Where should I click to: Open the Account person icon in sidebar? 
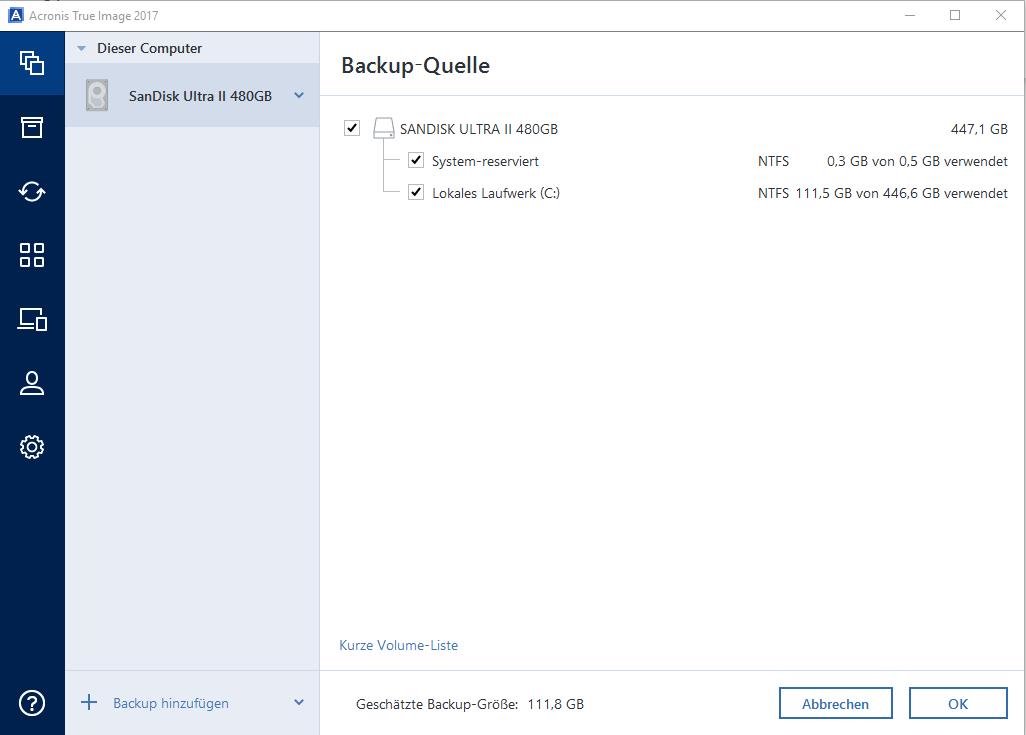click(x=32, y=384)
